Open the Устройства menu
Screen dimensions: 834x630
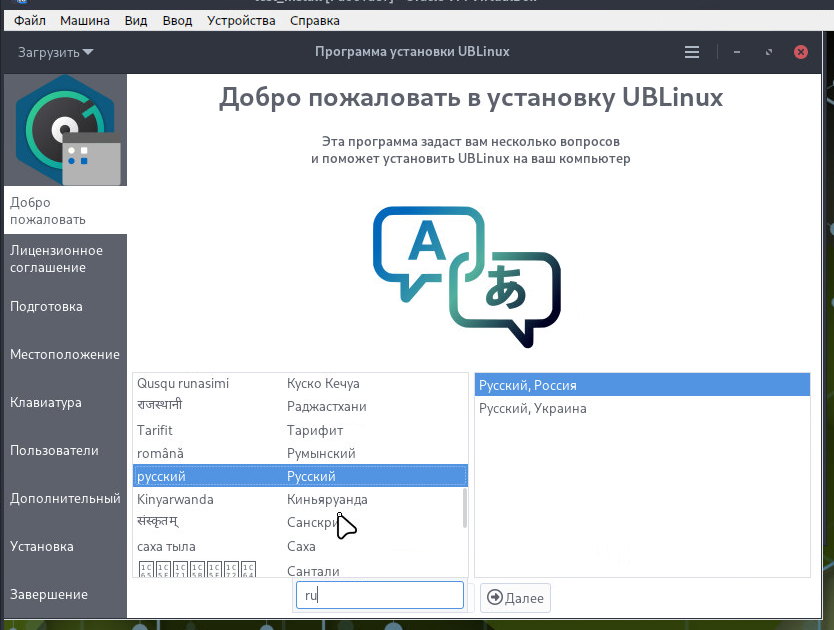pyautogui.click(x=241, y=21)
